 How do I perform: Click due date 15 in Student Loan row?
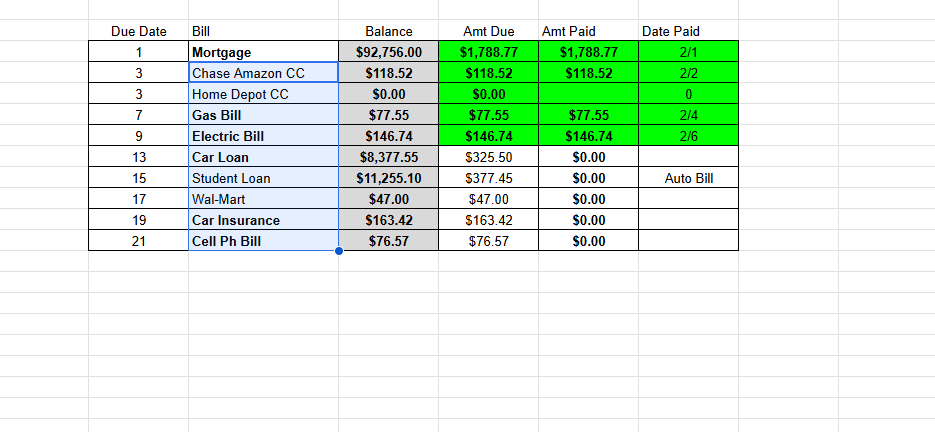[x=139, y=178]
